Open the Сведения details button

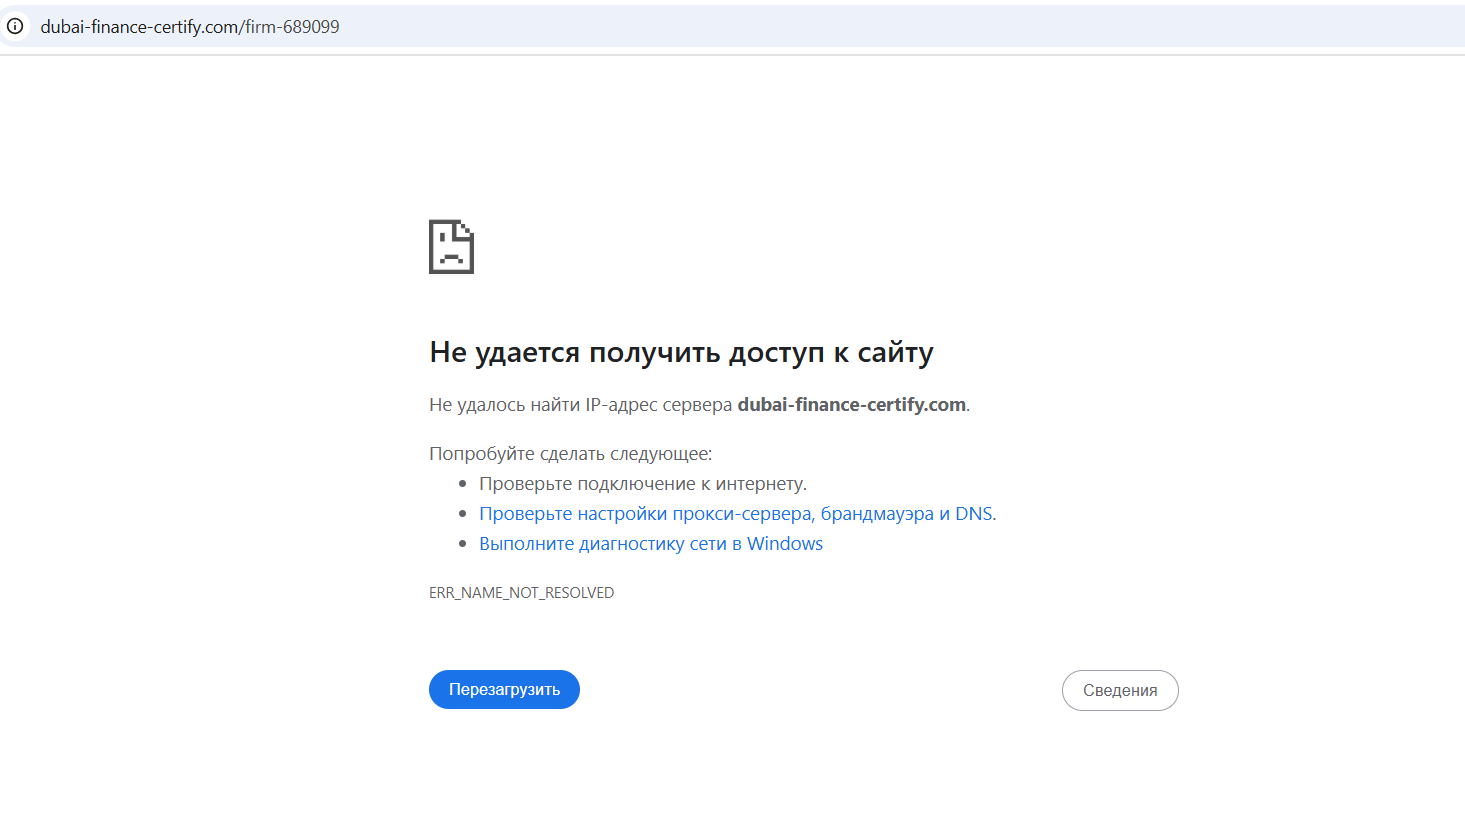1119,690
